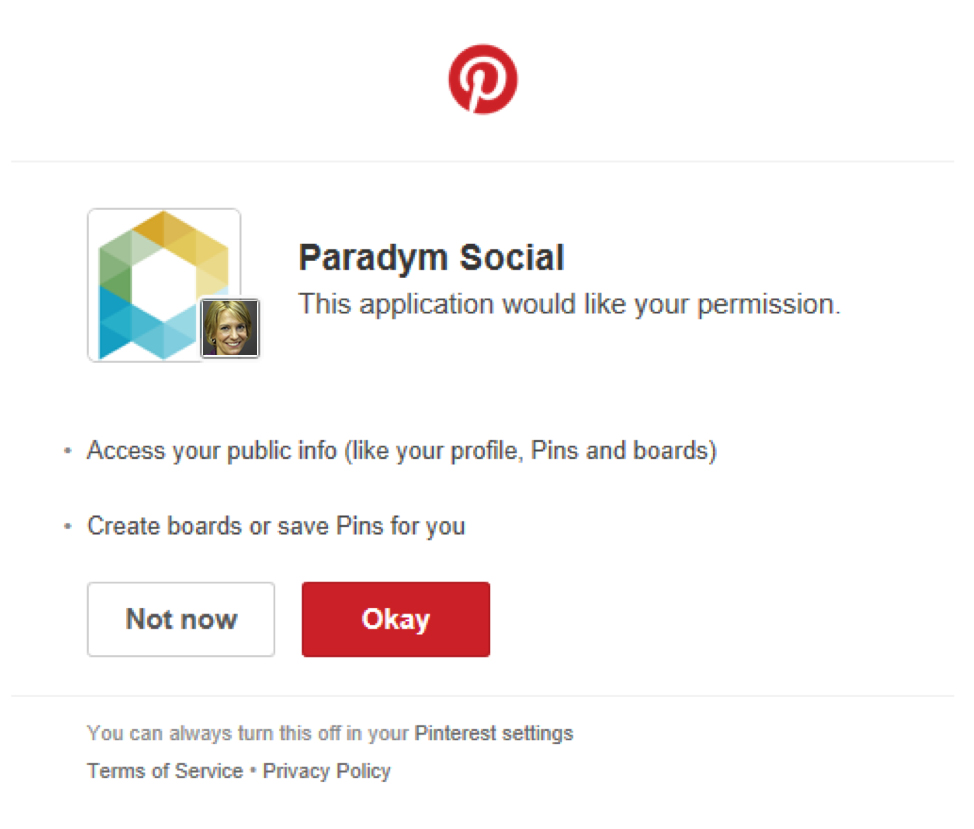The image size is (974, 829).
Task: Click the red Pinterest logo
Action: (483, 79)
